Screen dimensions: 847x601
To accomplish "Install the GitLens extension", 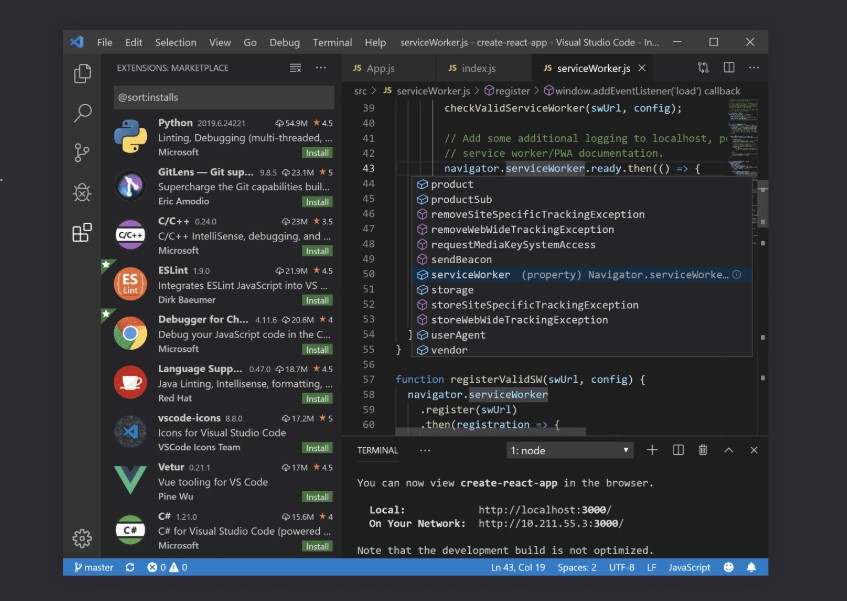I will [317, 202].
